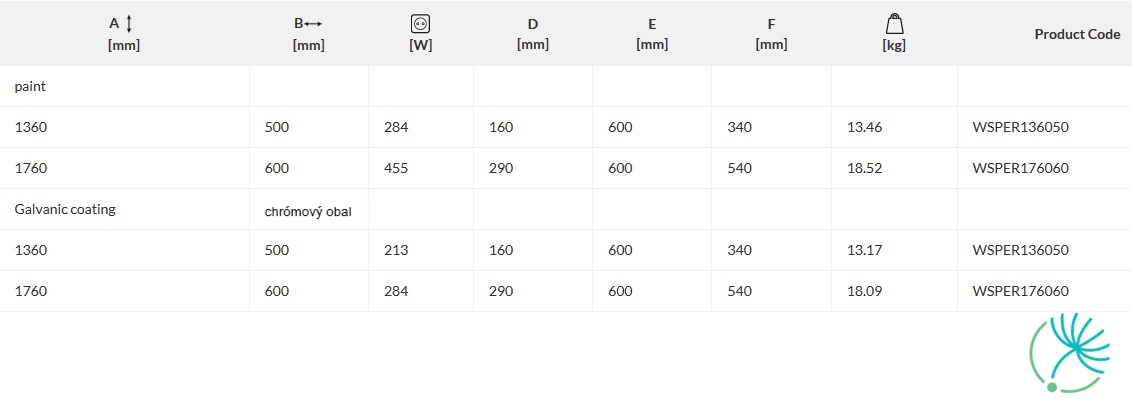
Task: Open product code WSPER176060 in the 18.09 kg row
Action: click(1021, 291)
